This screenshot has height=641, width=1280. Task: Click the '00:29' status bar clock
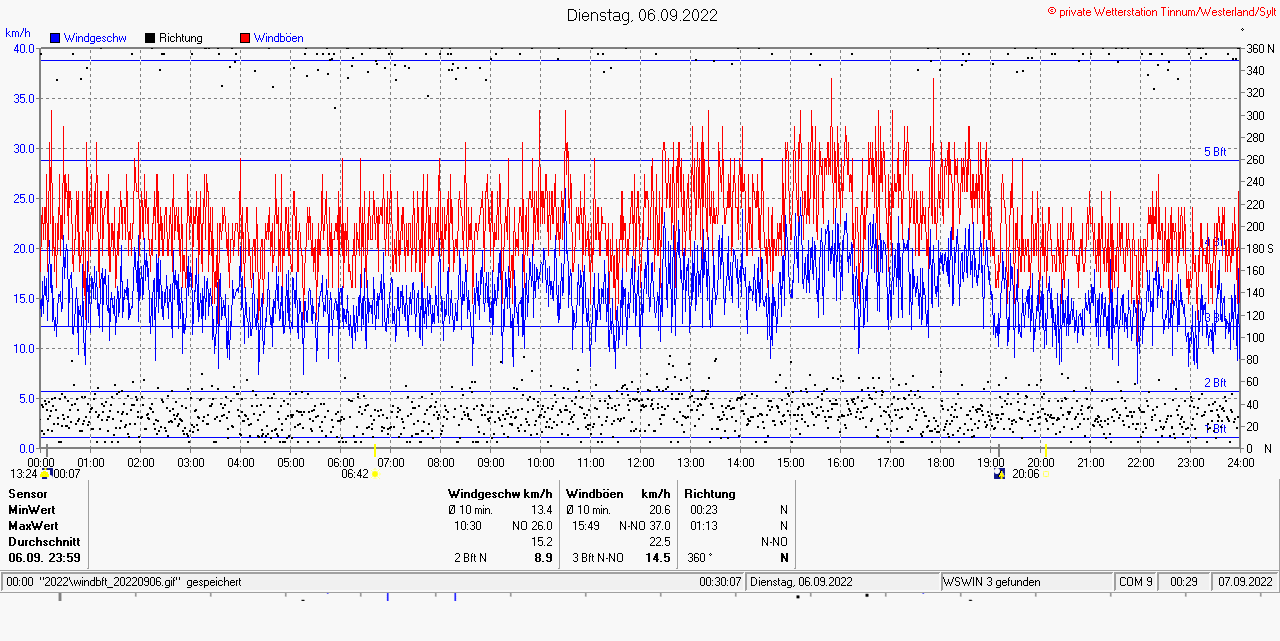pyautogui.click(x=1184, y=581)
